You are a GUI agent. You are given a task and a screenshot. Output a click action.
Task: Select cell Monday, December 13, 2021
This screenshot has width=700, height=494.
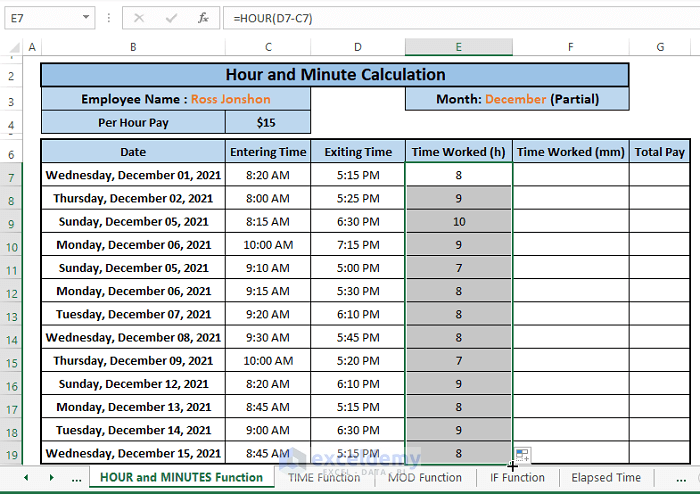[x=133, y=407]
